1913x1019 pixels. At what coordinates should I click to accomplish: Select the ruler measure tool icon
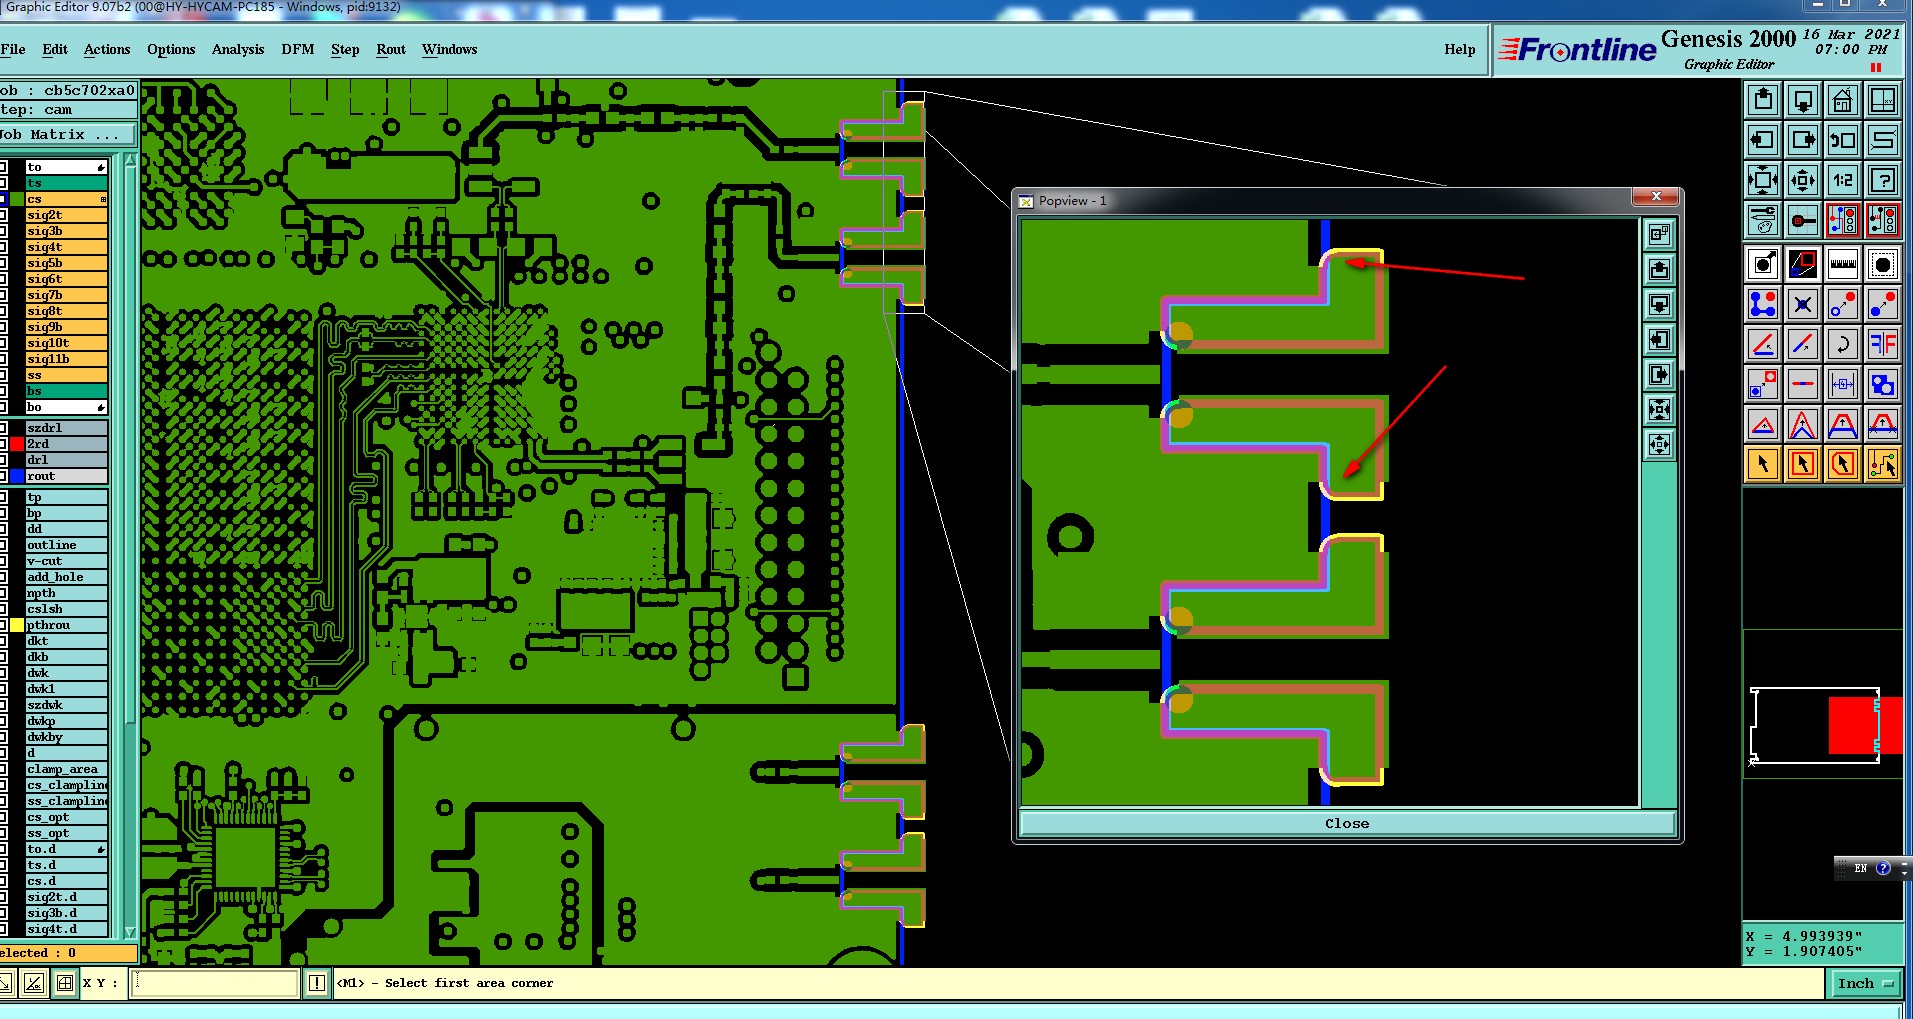(1843, 264)
